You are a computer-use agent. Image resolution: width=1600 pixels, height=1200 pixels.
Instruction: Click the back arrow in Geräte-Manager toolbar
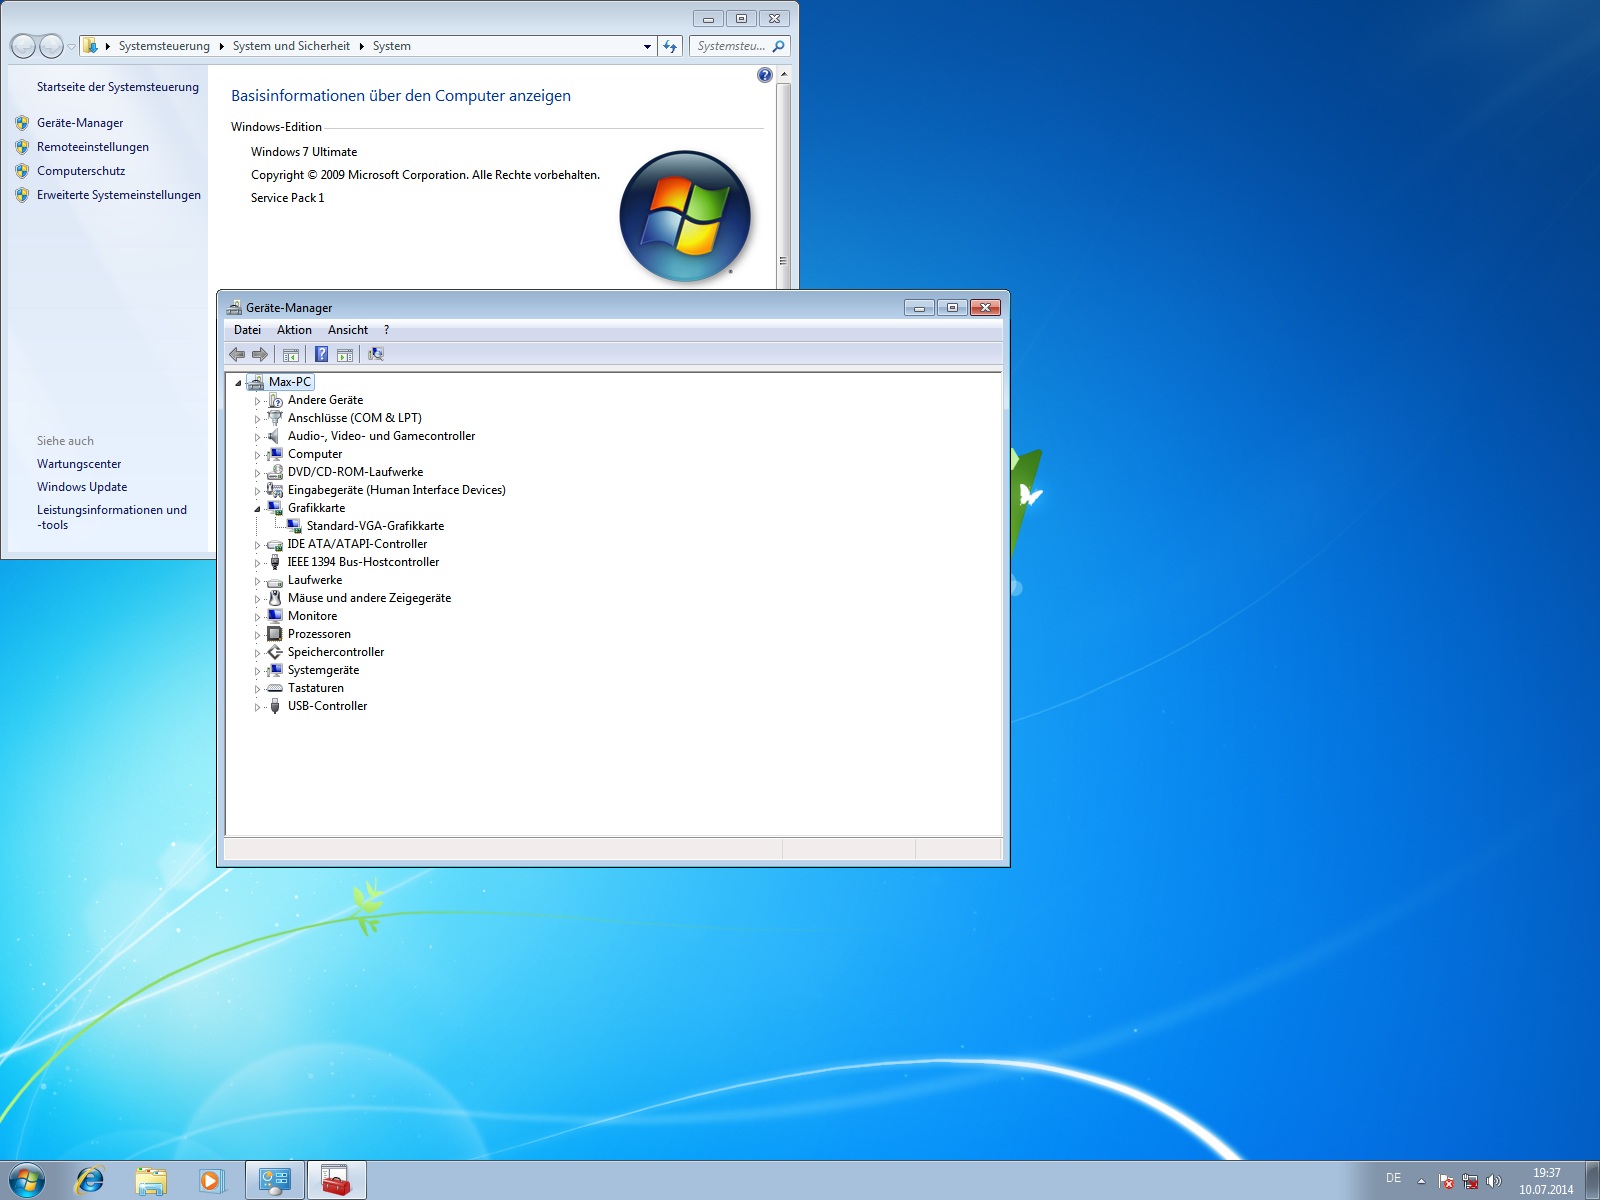click(237, 354)
